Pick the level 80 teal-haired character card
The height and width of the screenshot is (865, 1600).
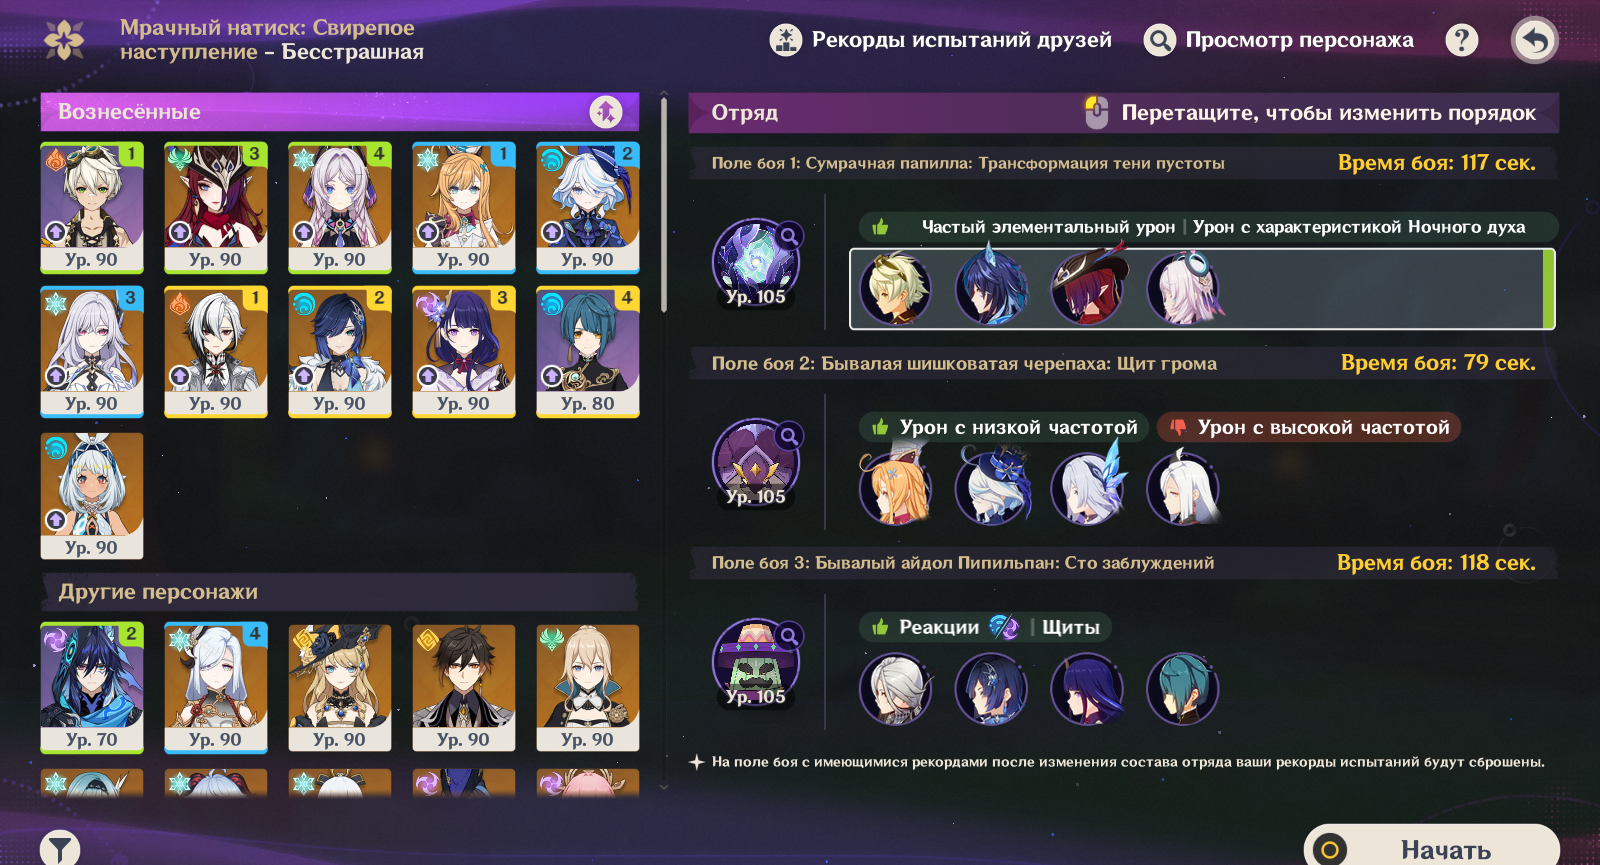[588, 352]
